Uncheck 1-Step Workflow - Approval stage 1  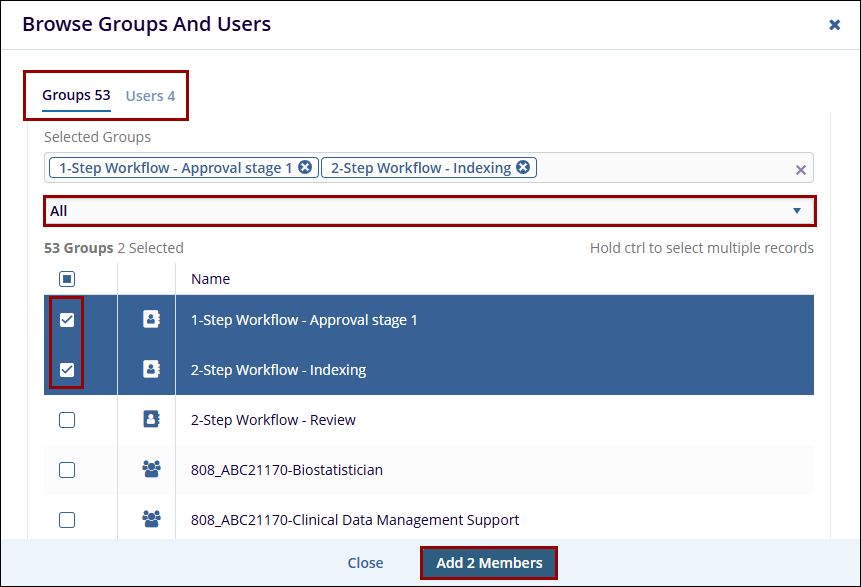pyautogui.click(x=67, y=320)
